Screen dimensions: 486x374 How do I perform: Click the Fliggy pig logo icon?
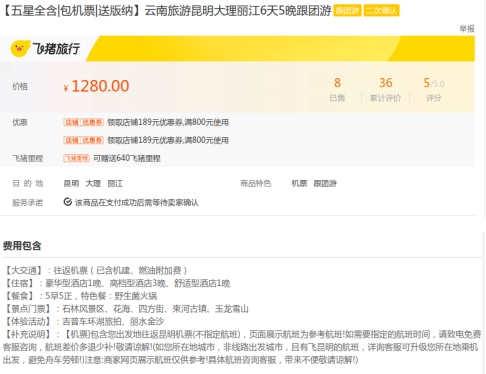click(19, 49)
